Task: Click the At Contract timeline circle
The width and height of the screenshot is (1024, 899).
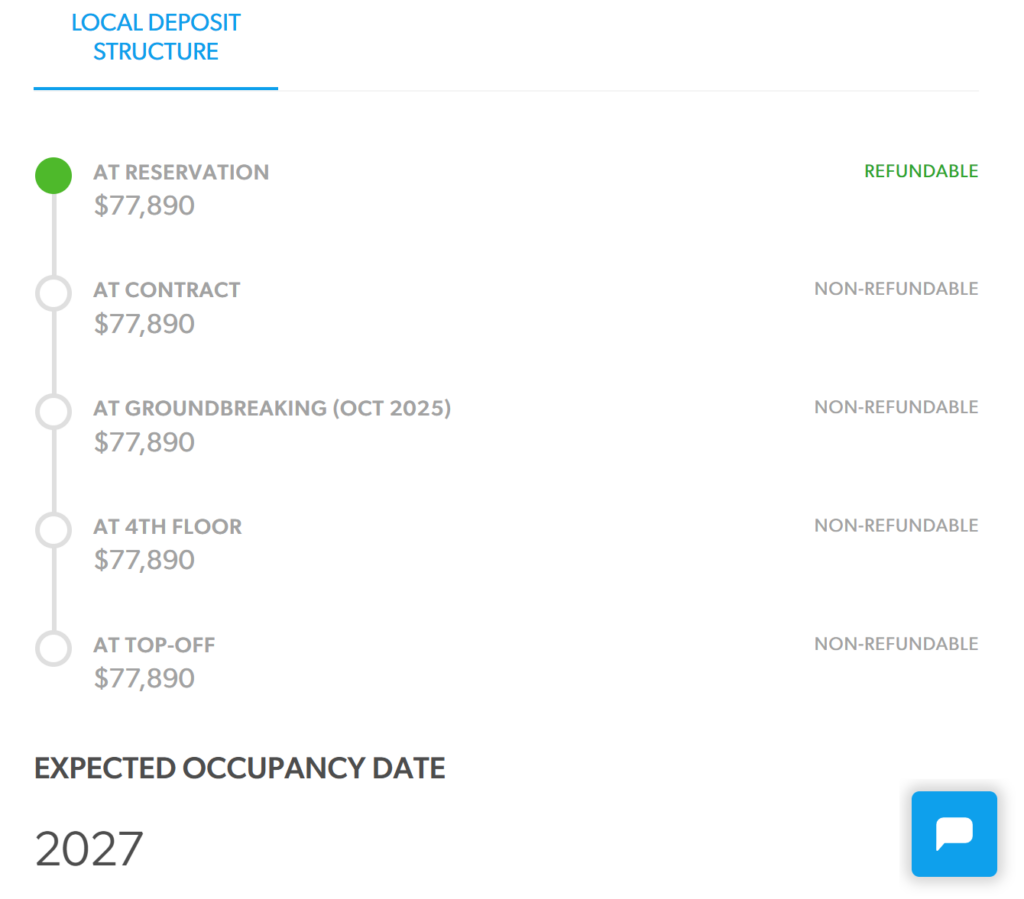Action: coord(54,293)
